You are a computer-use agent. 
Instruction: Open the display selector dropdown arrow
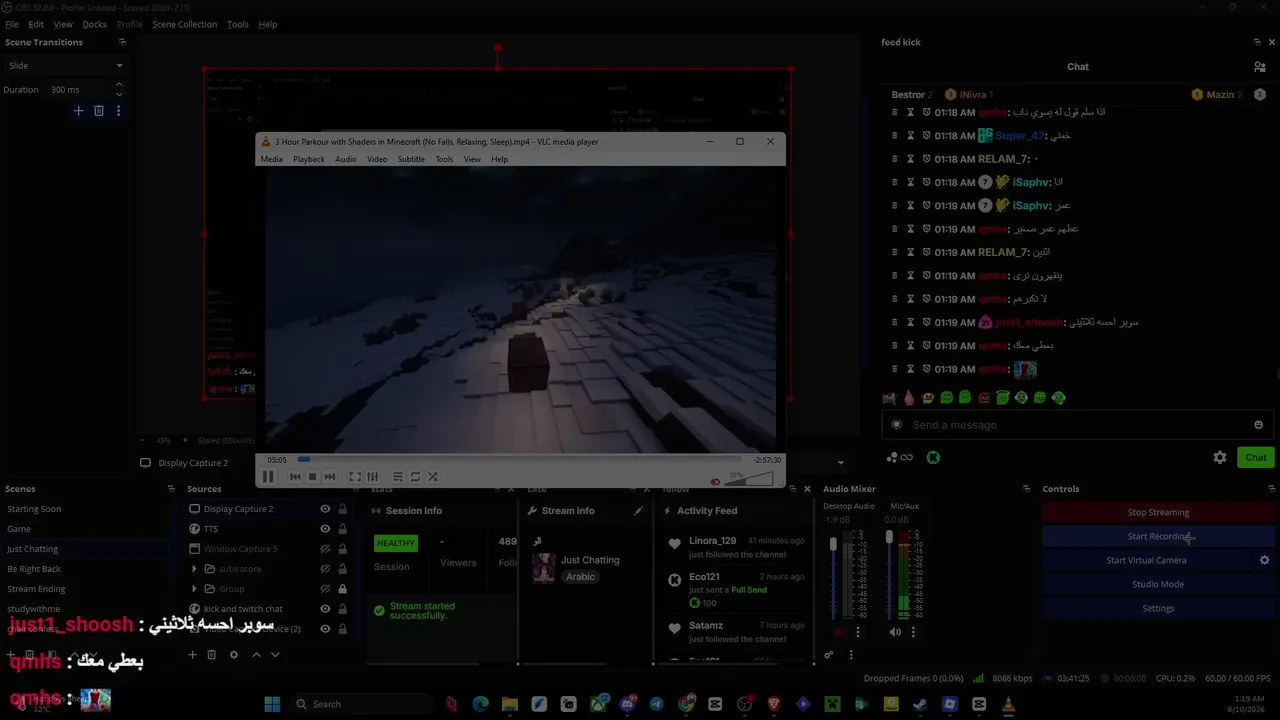coord(840,463)
